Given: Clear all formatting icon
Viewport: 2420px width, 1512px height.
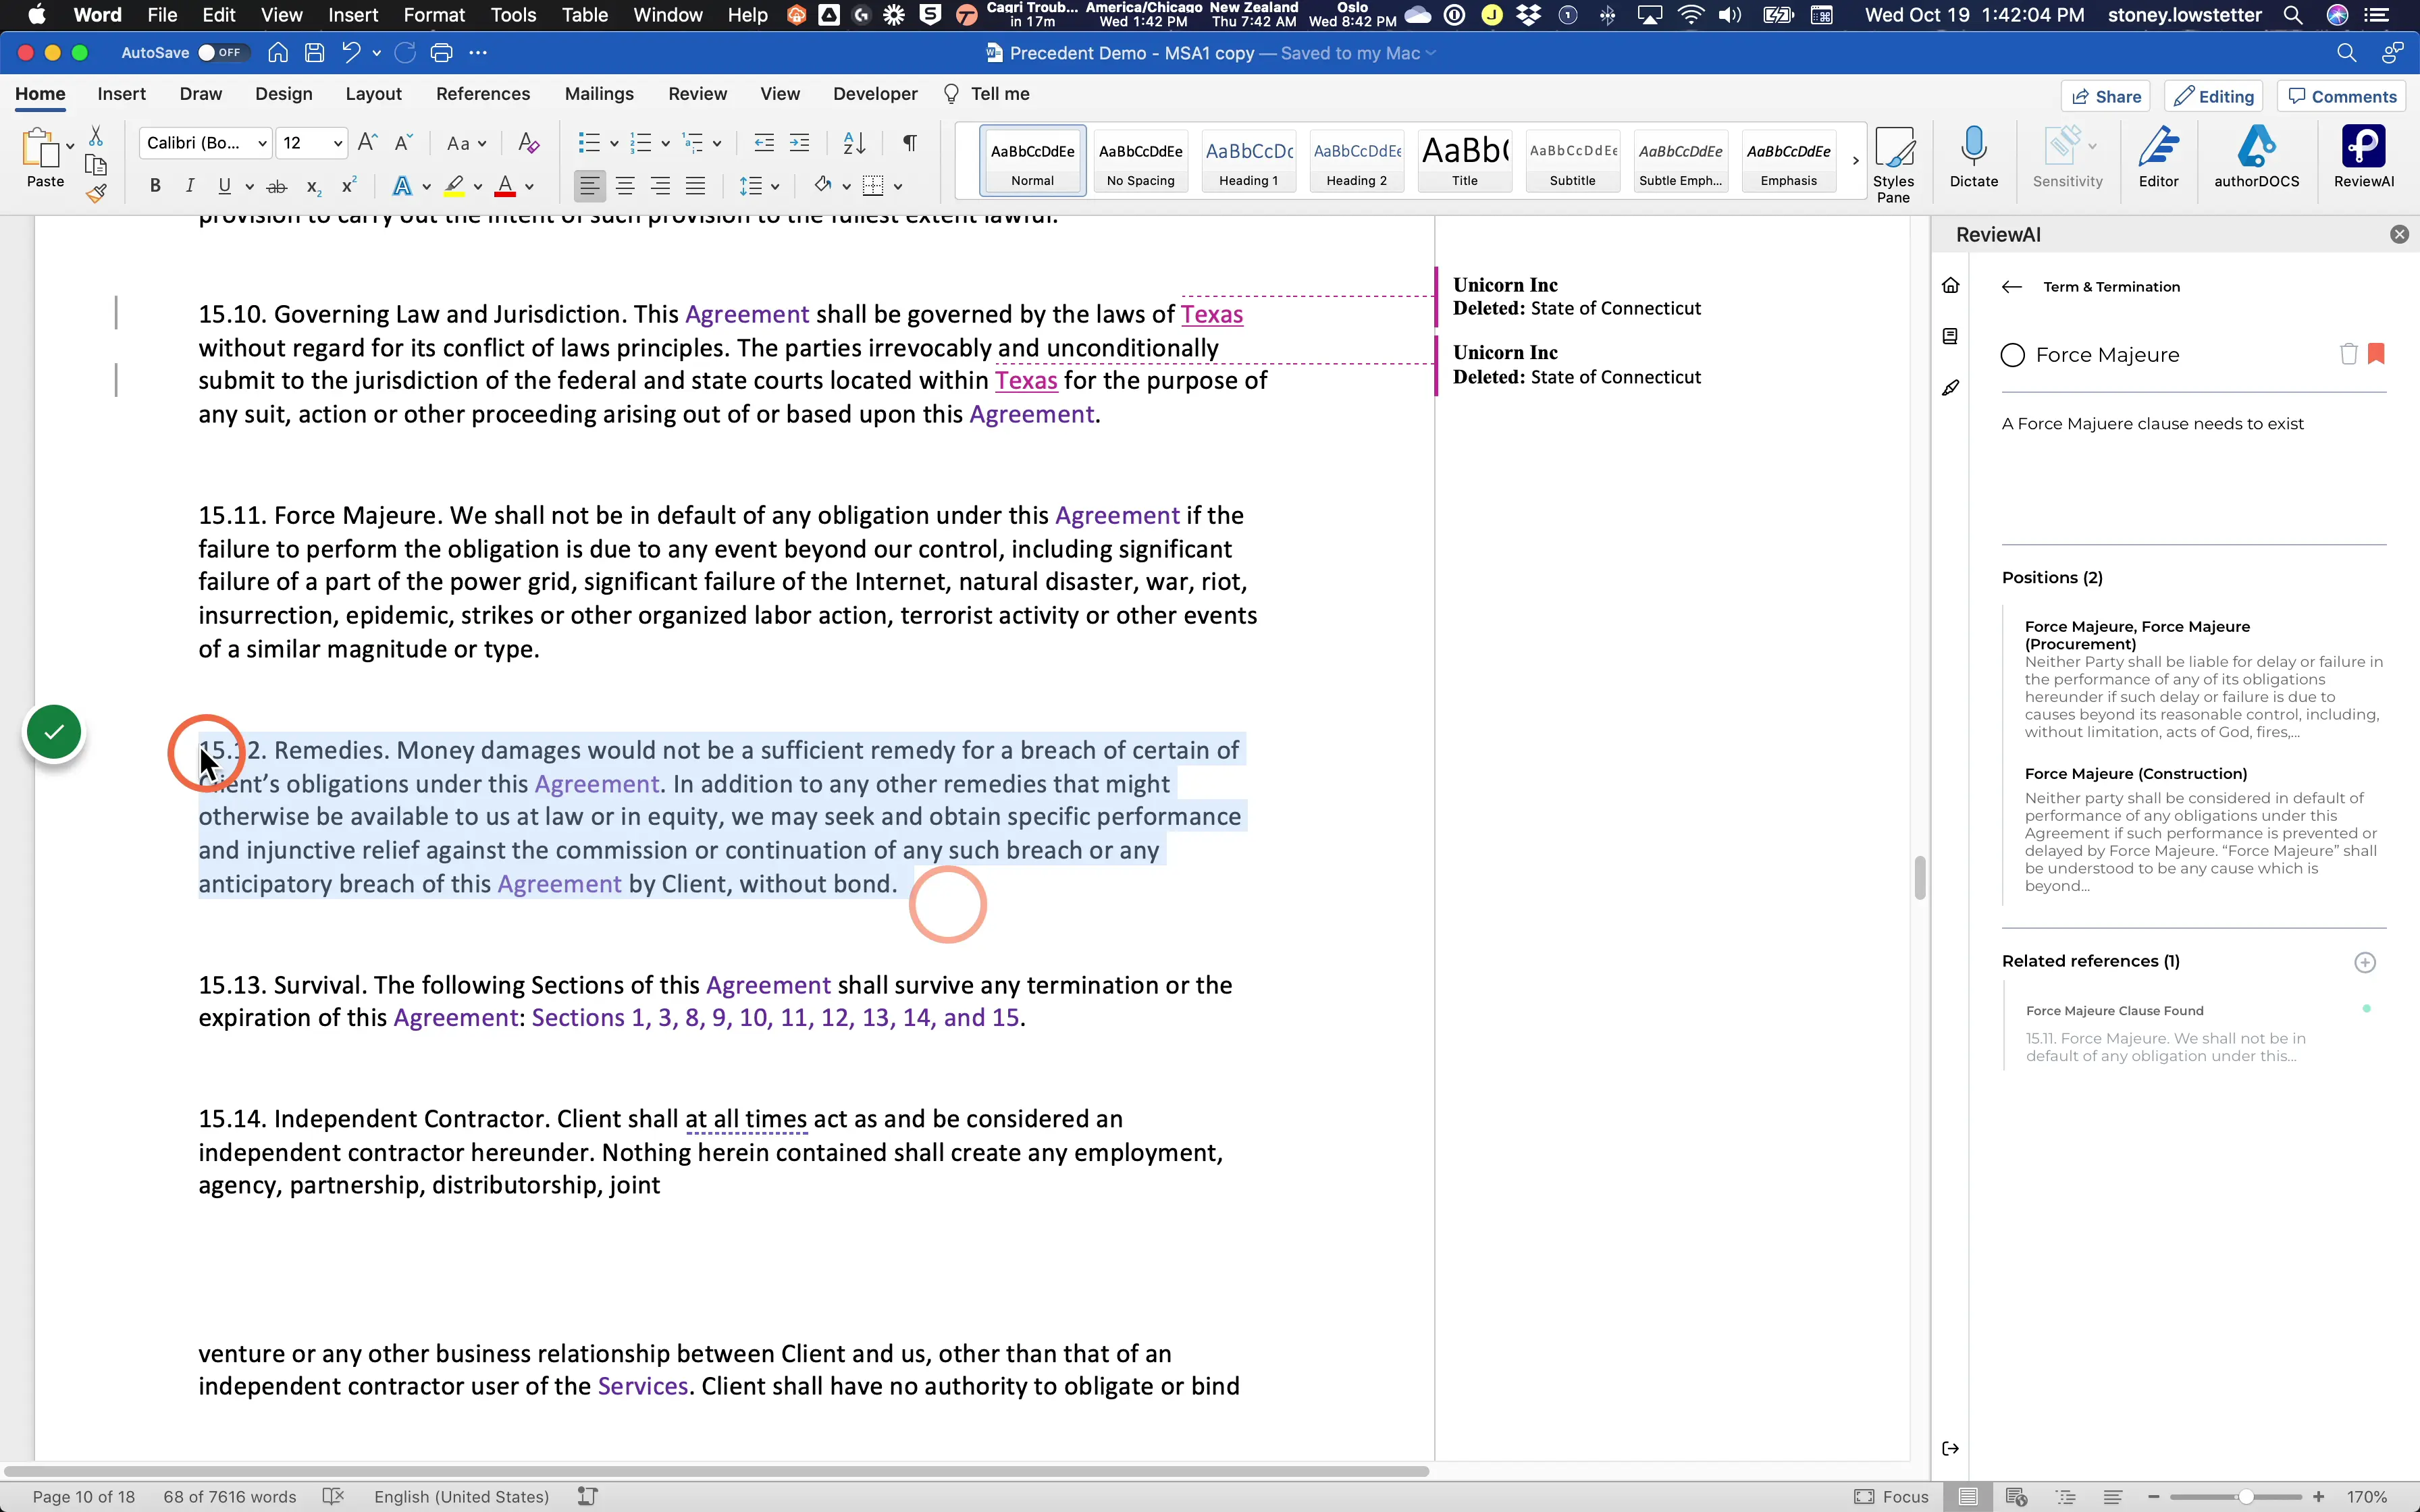Looking at the screenshot, I should pyautogui.click(x=529, y=143).
